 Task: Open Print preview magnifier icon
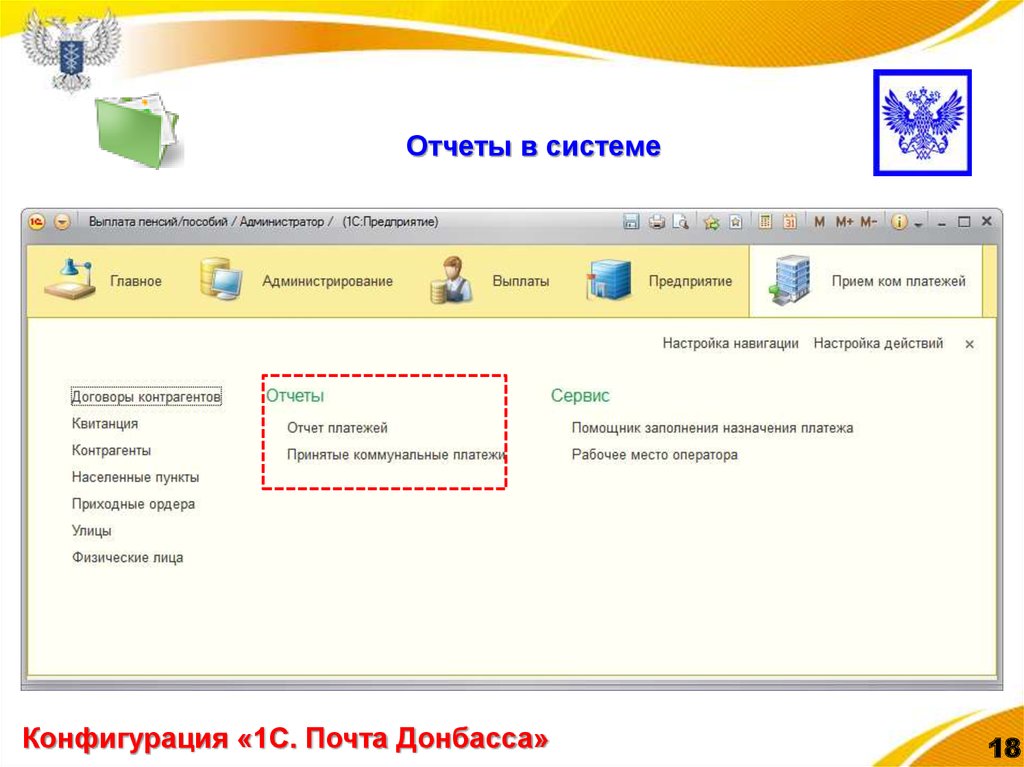681,222
